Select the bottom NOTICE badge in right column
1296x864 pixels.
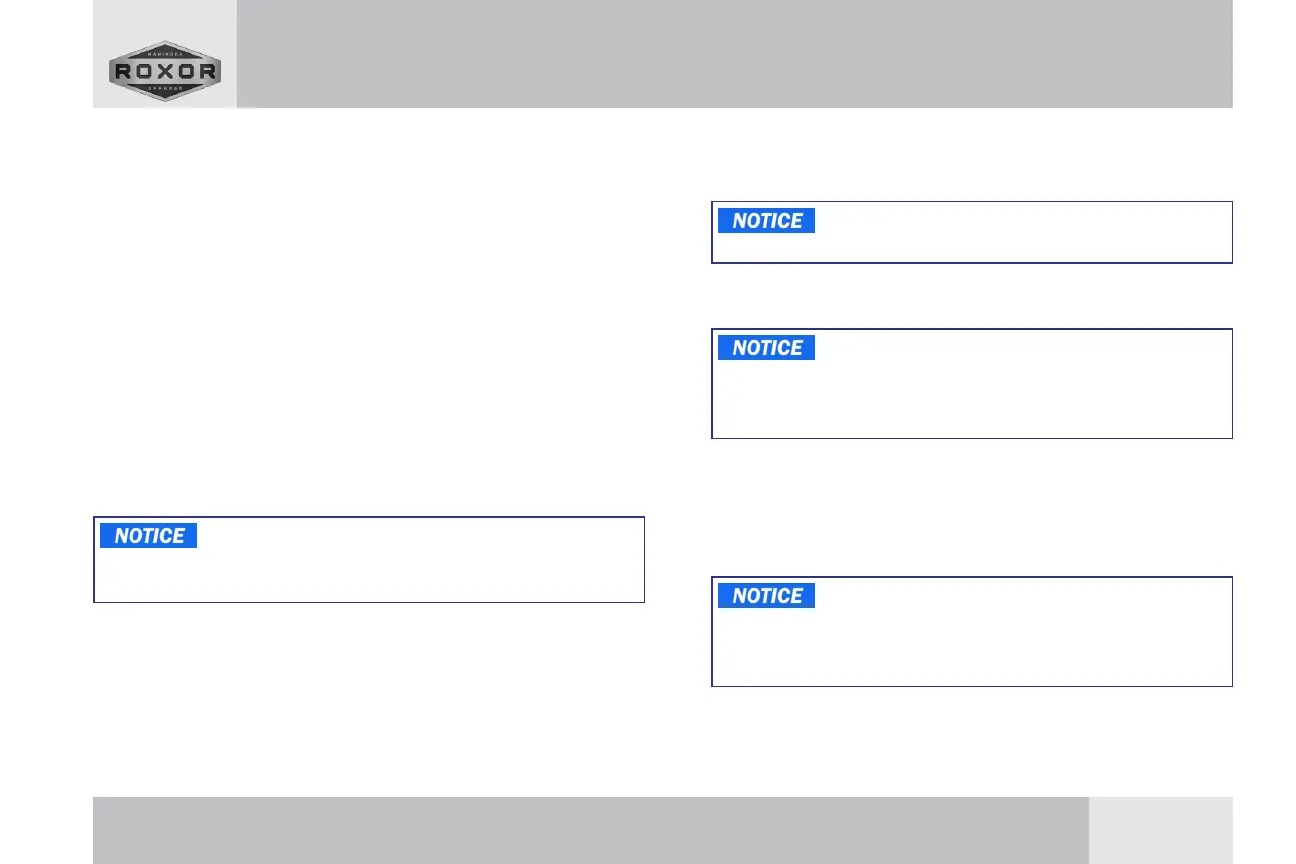[766, 596]
